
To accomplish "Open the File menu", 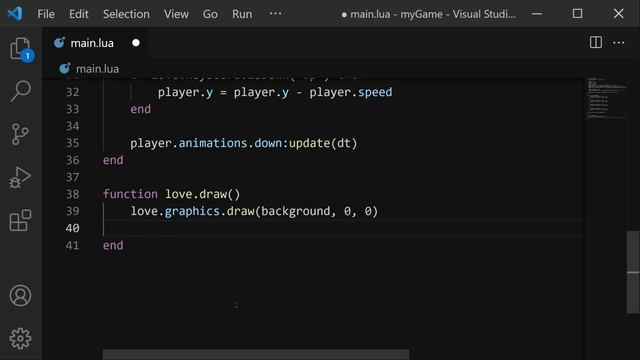I will click(x=46, y=14).
